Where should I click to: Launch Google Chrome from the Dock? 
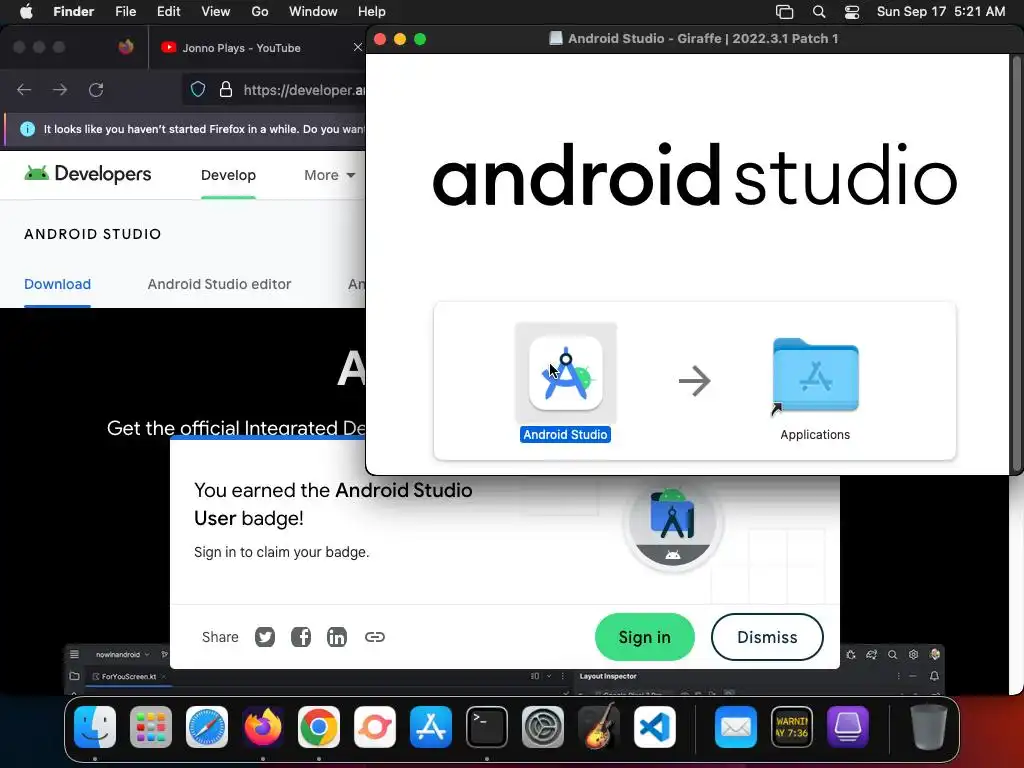319,727
